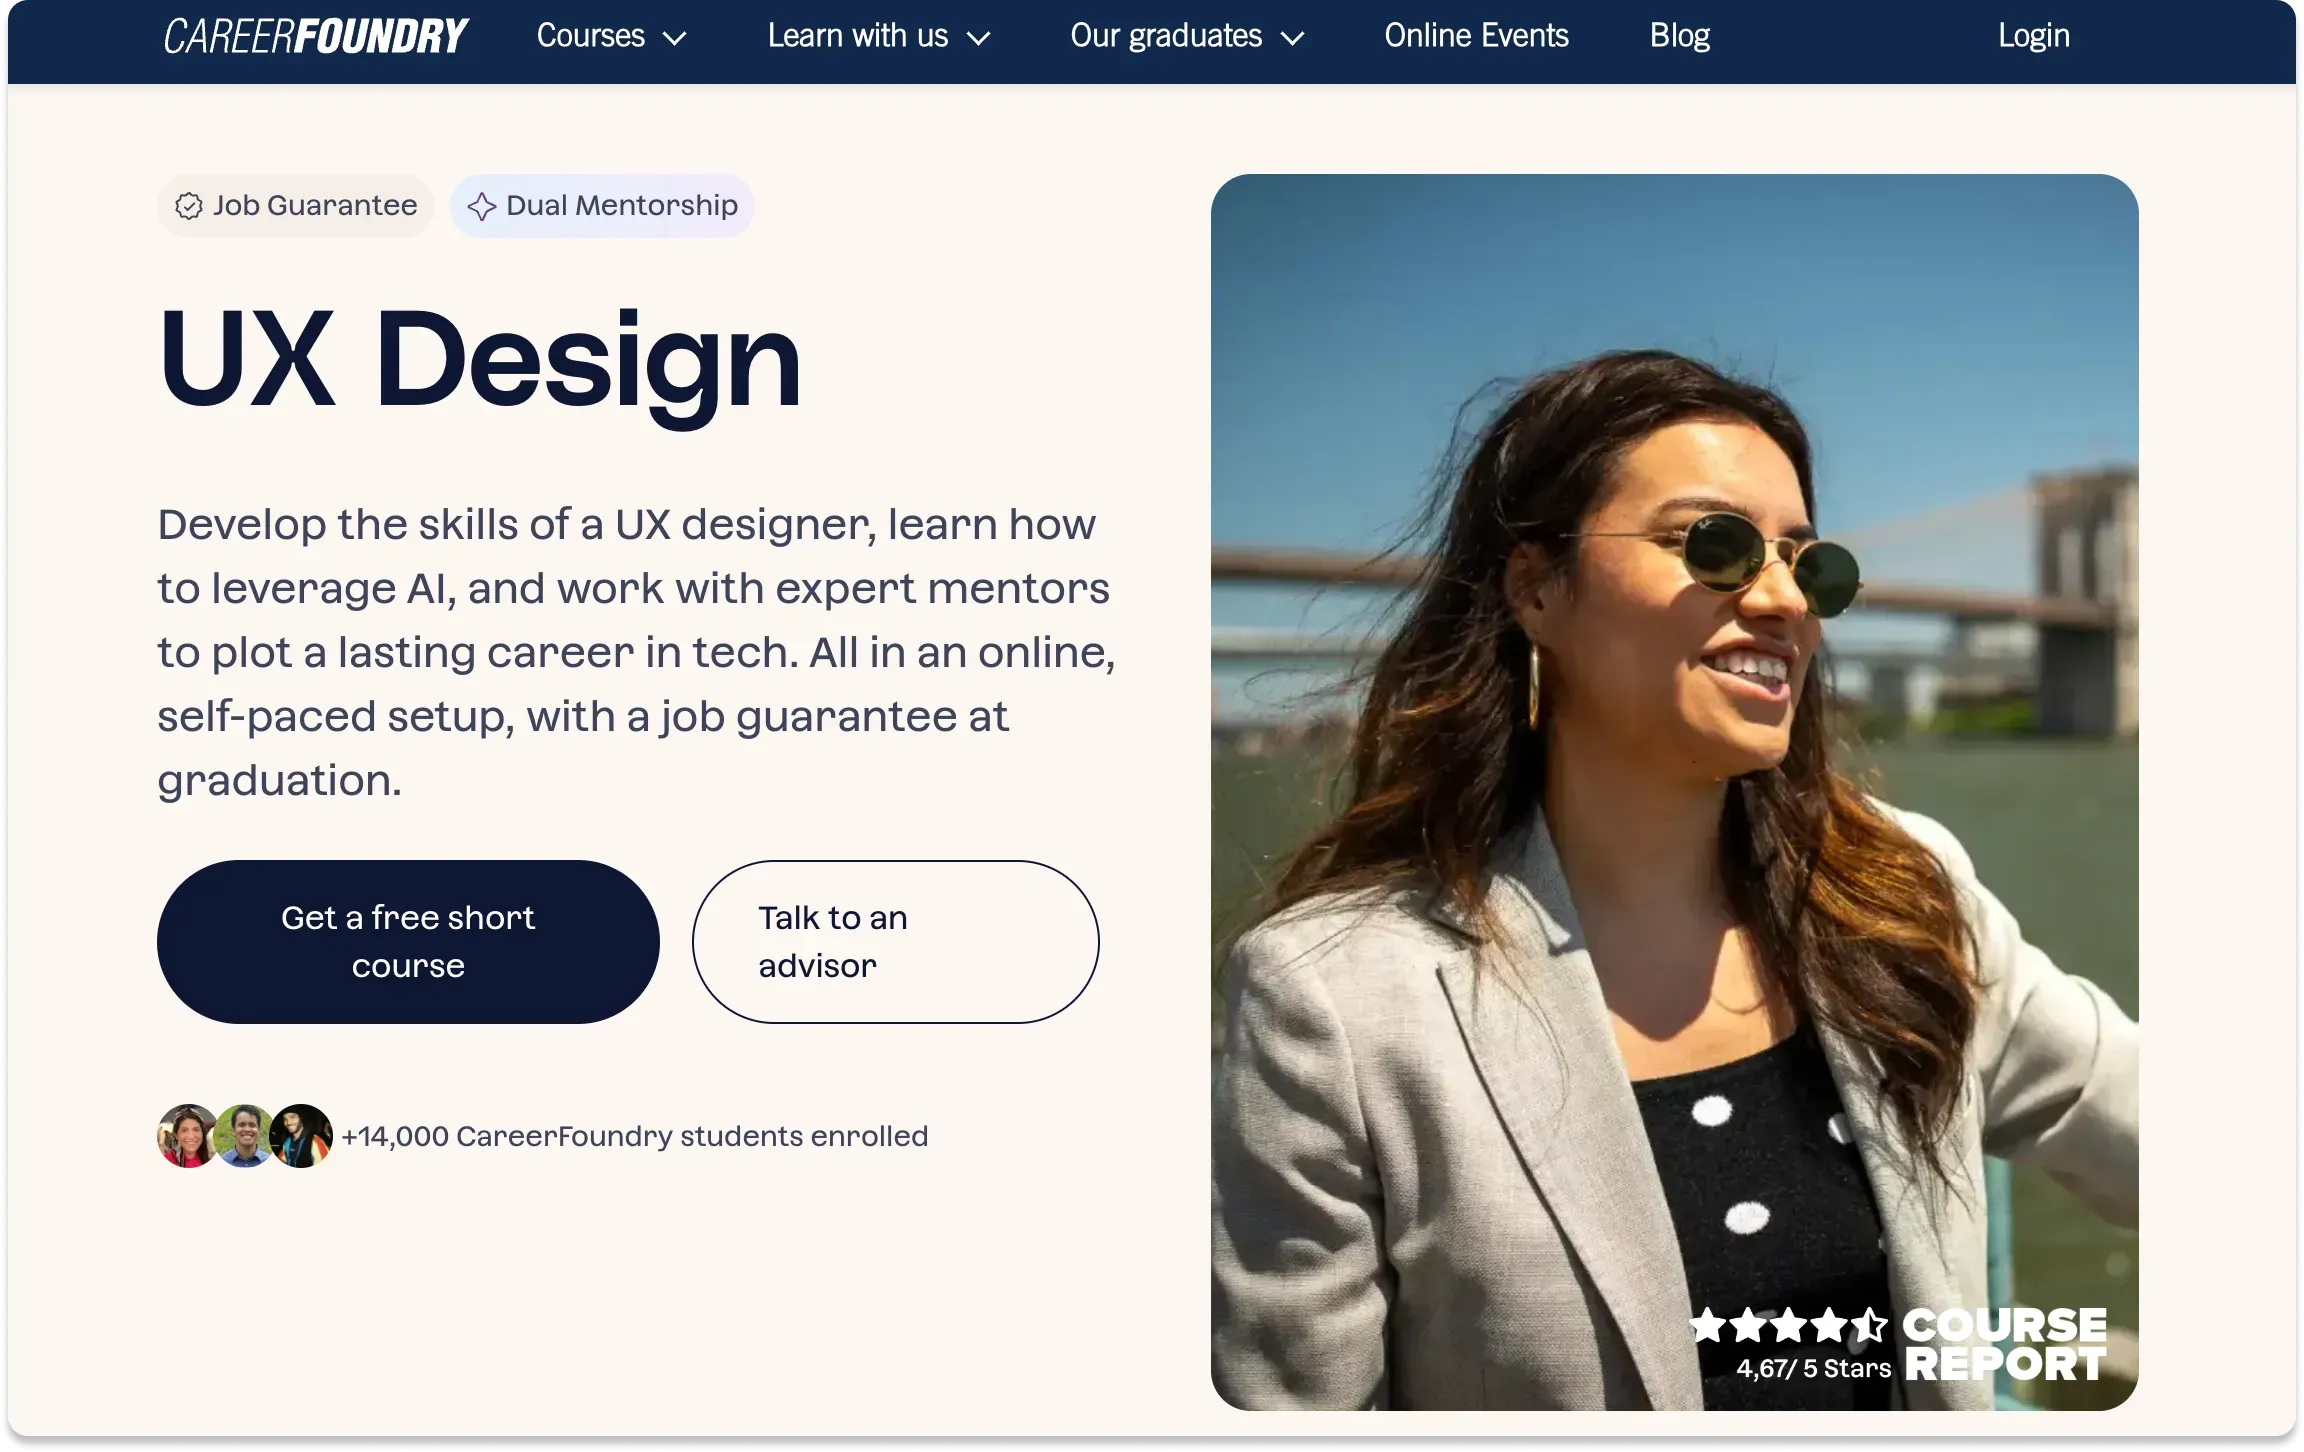2304x1452 pixels.
Task: Click the Dual Mentorship sparkle icon
Action: coord(484,205)
